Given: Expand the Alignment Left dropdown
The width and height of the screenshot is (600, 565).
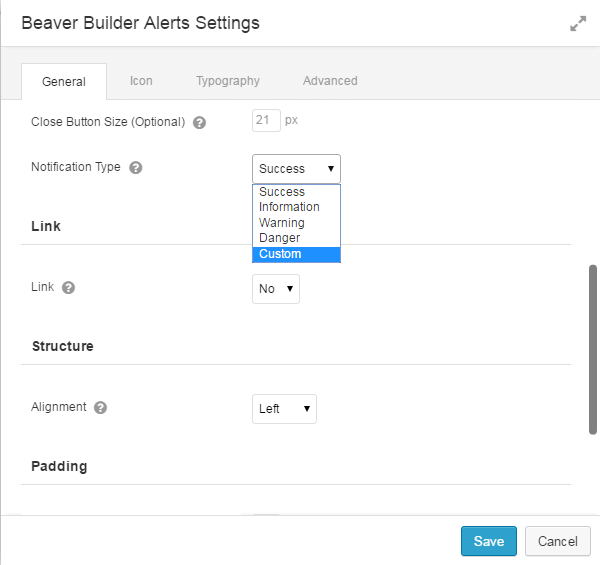Looking at the screenshot, I should point(284,409).
